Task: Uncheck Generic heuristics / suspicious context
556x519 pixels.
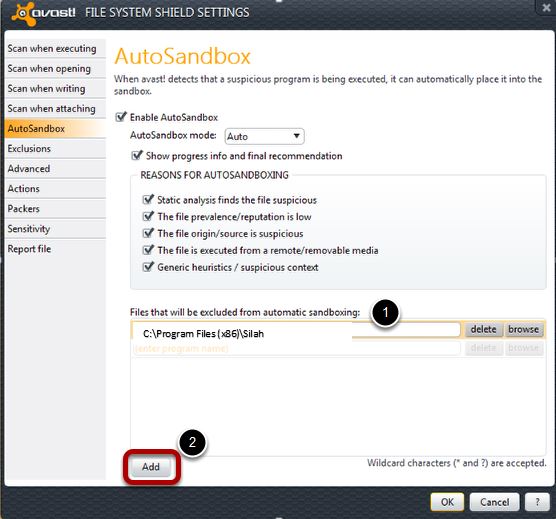Action: pyautogui.click(x=148, y=267)
